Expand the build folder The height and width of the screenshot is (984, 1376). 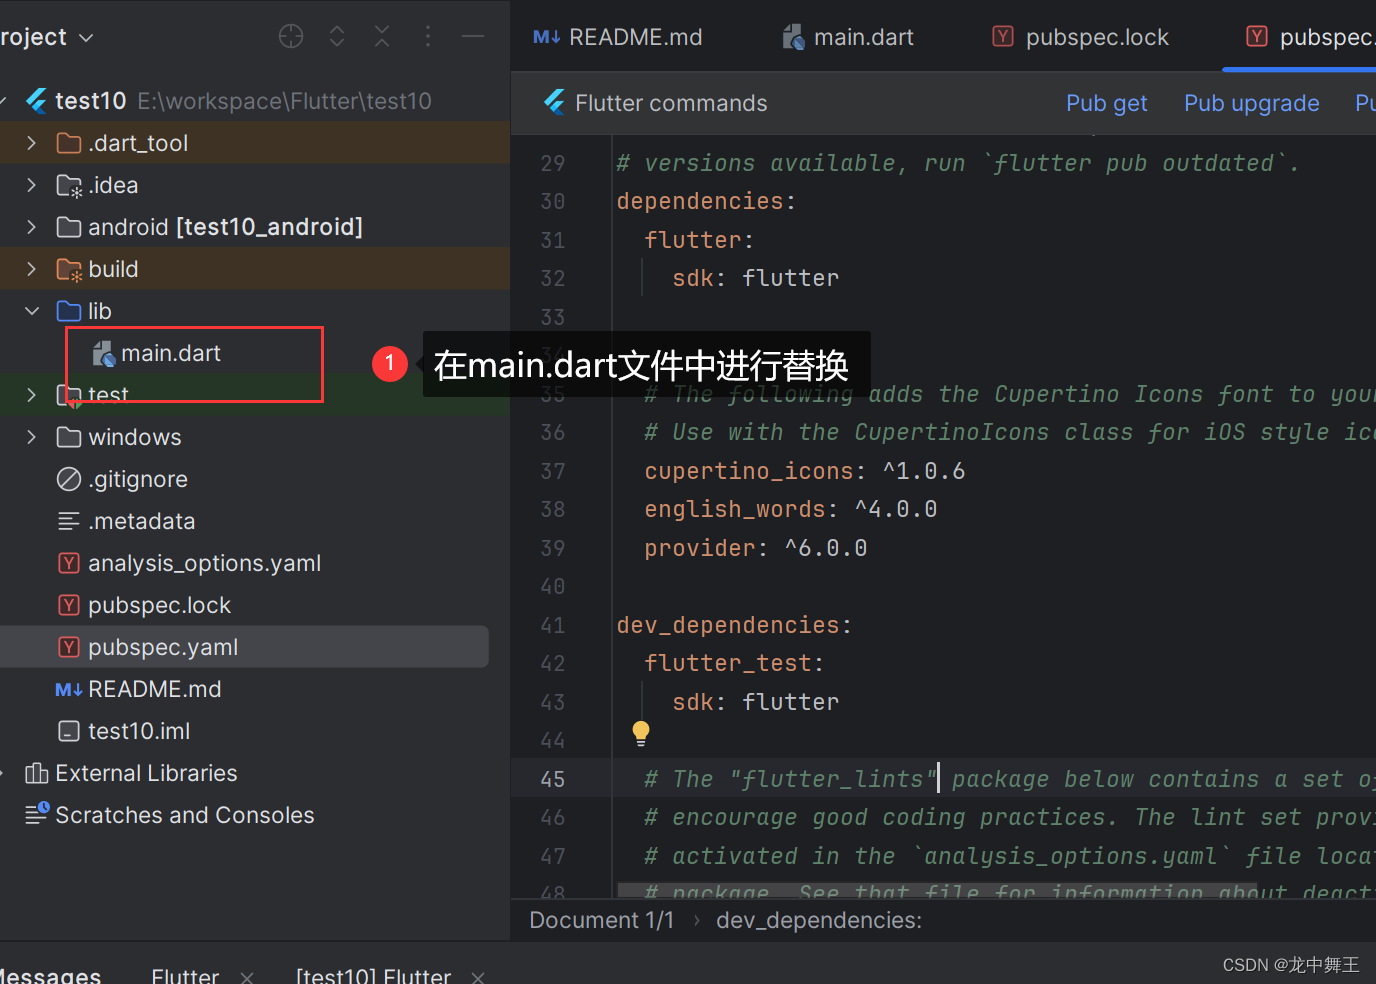click(x=32, y=269)
